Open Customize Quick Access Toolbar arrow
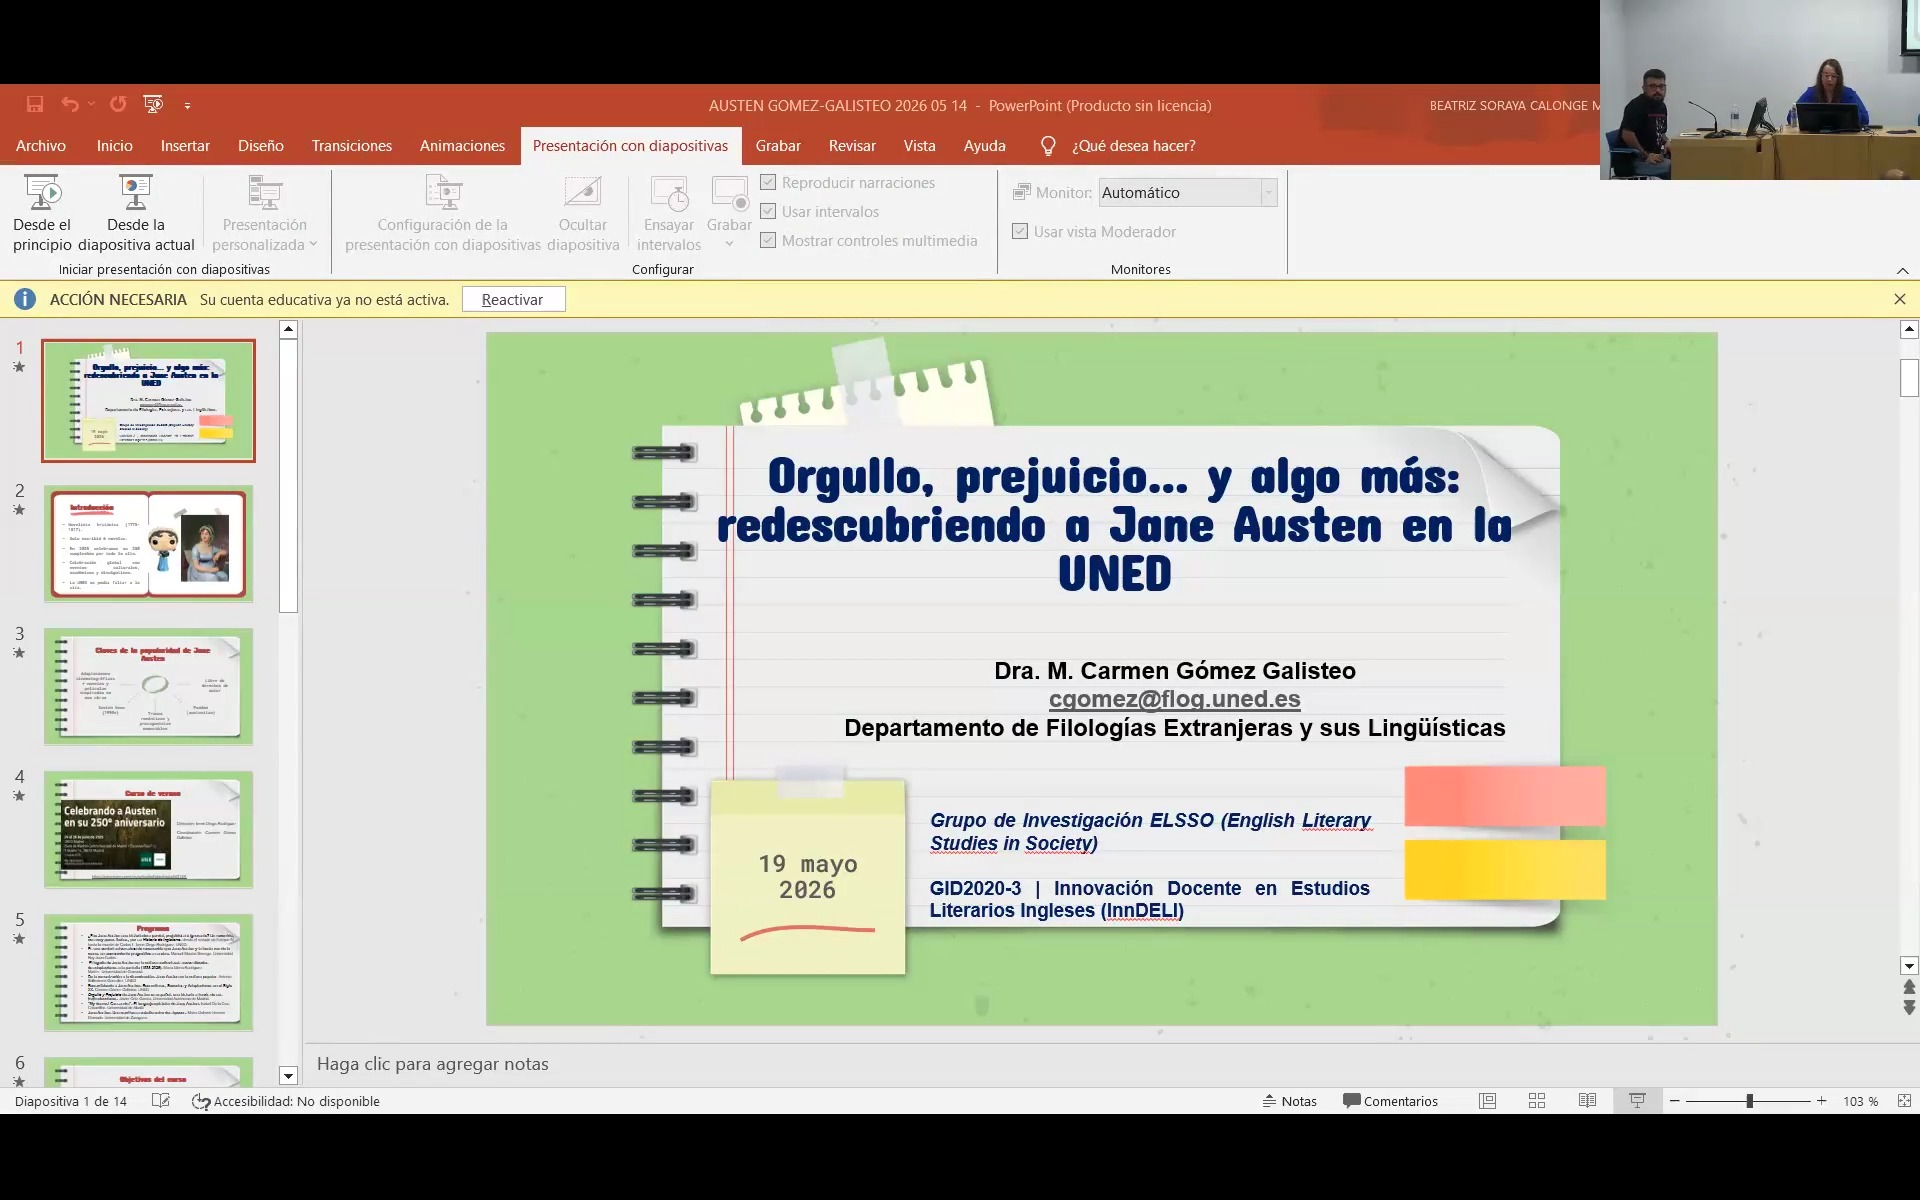The height and width of the screenshot is (1200, 1920). [187, 105]
